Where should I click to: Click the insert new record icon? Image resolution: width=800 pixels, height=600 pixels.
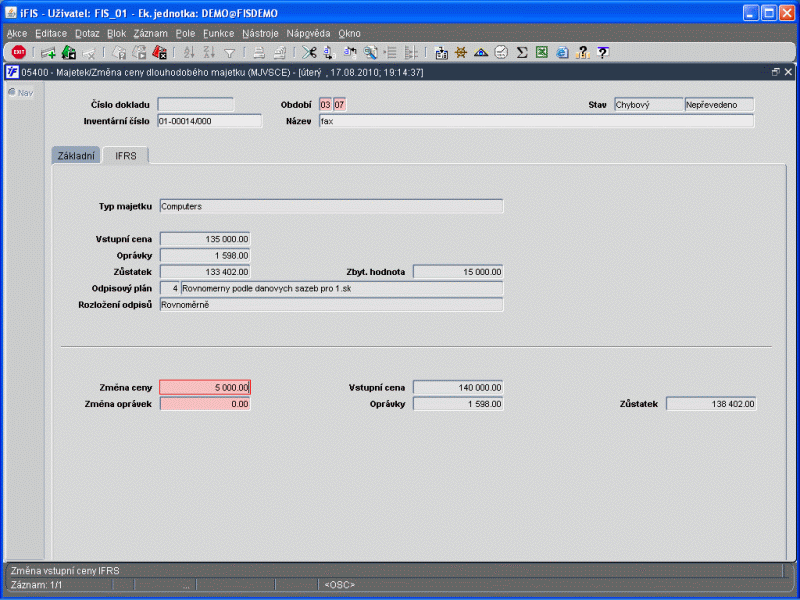click(x=48, y=53)
